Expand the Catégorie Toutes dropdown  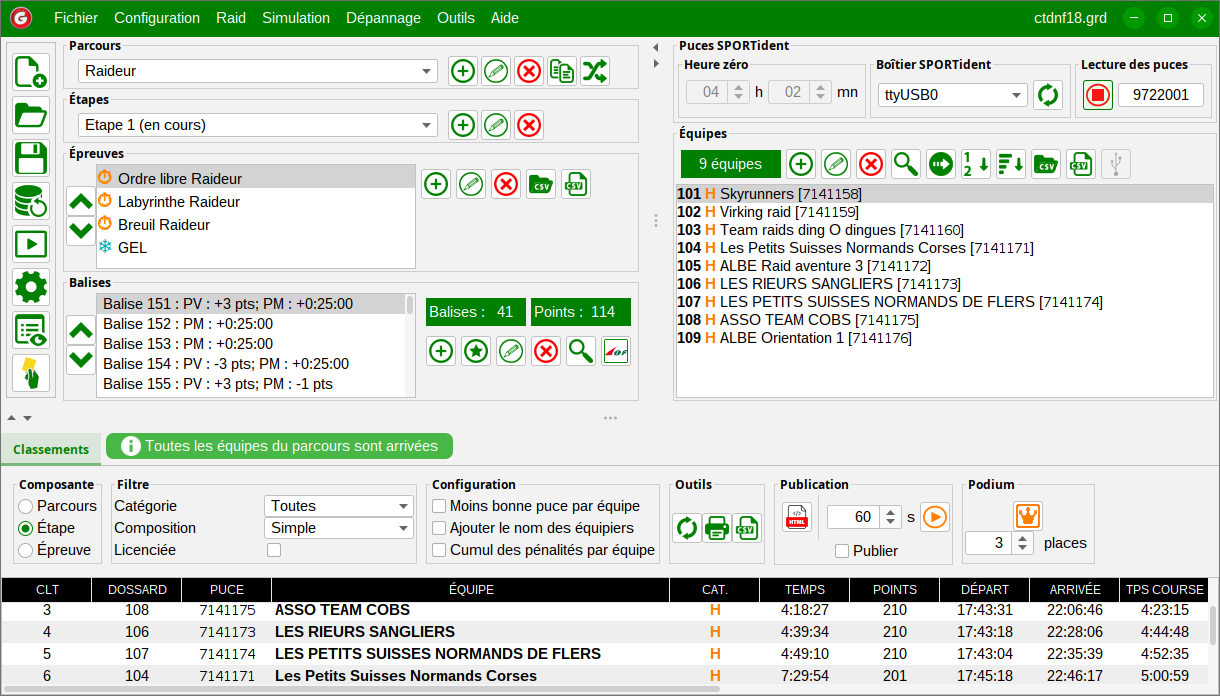point(339,506)
